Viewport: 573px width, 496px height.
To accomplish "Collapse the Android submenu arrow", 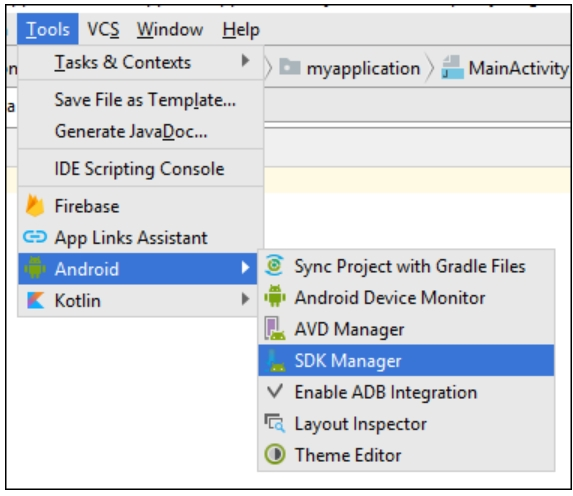I will pos(246,268).
